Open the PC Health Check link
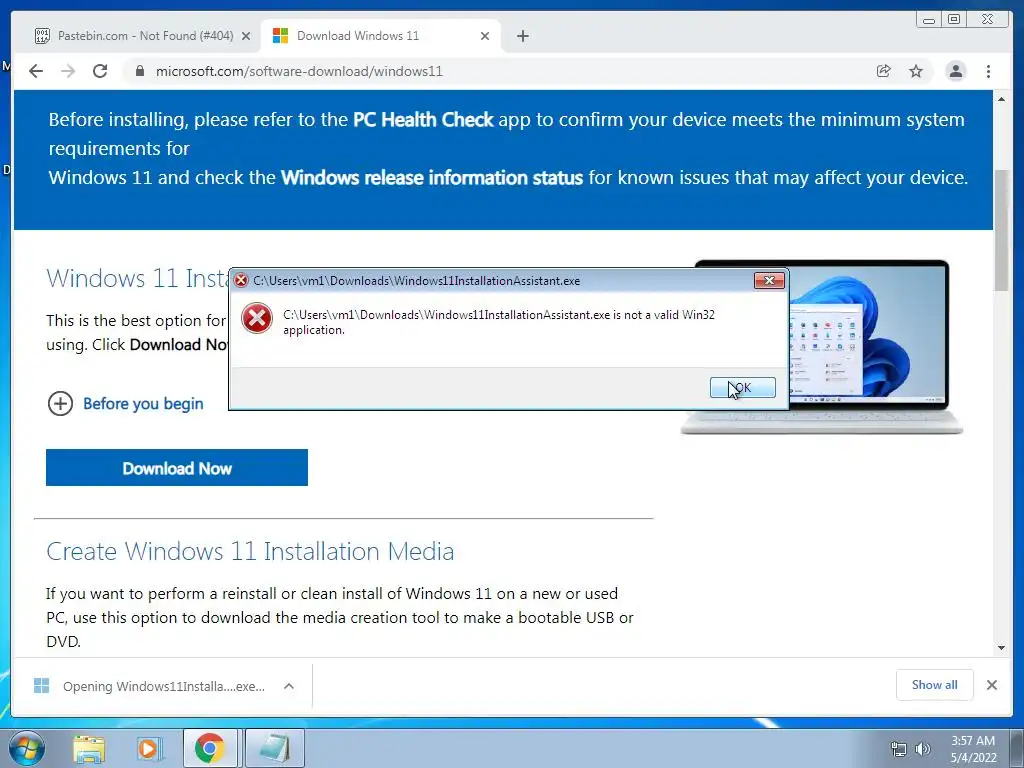Screen dimensions: 1024x768 click(423, 120)
